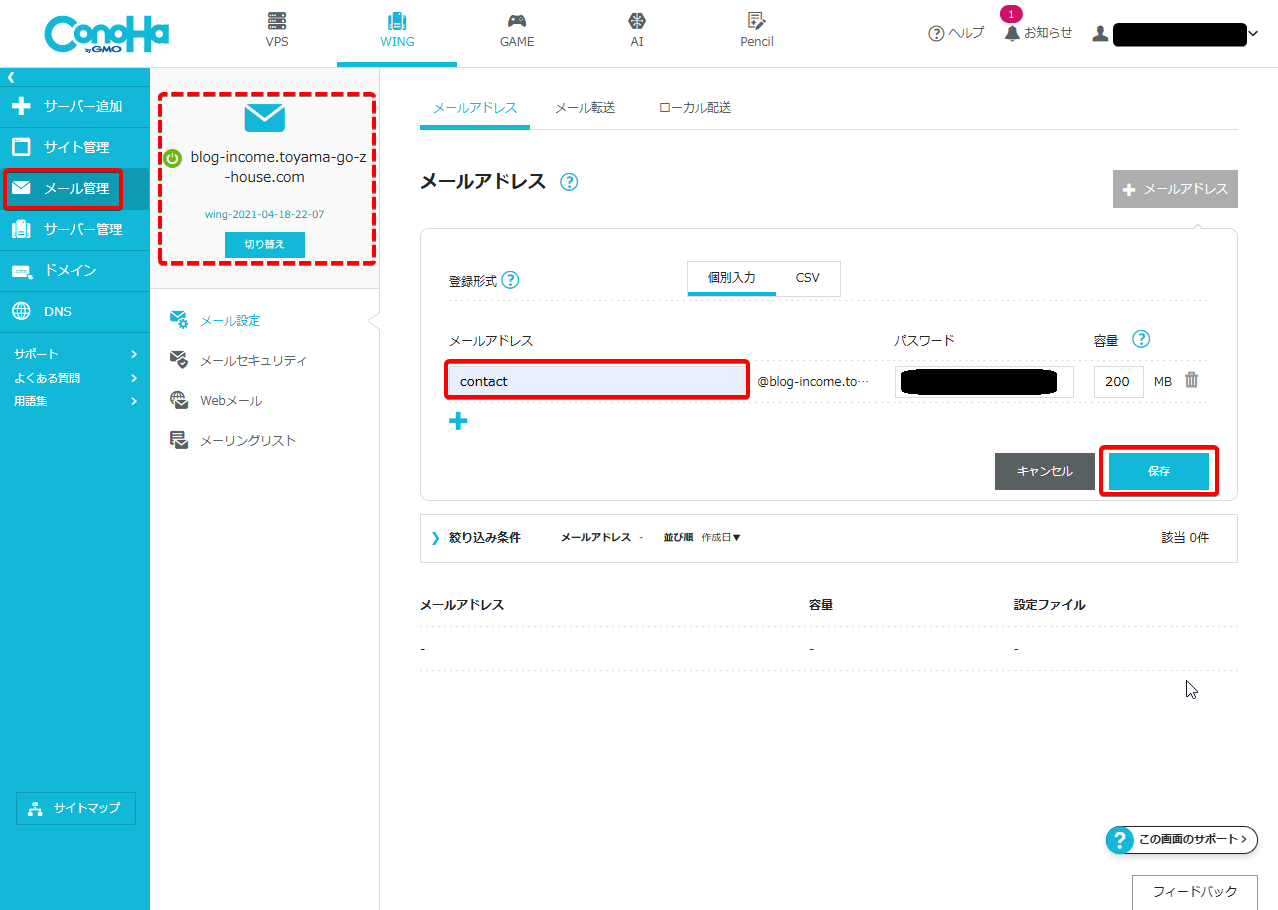1278x910 pixels.
Task: Click the help icon beside 登録形式
Action: click(510, 280)
